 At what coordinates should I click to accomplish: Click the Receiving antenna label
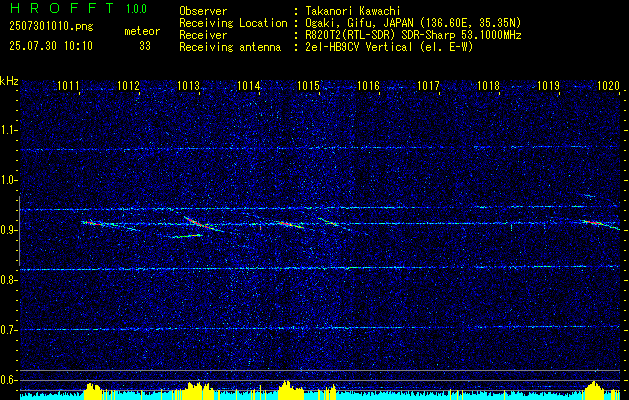coord(230,47)
